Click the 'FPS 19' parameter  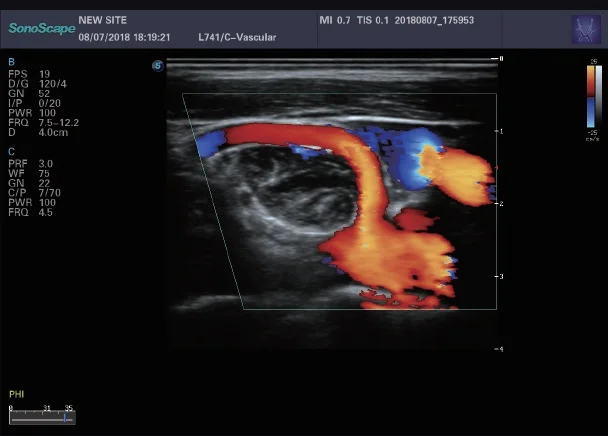coord(29,74)
